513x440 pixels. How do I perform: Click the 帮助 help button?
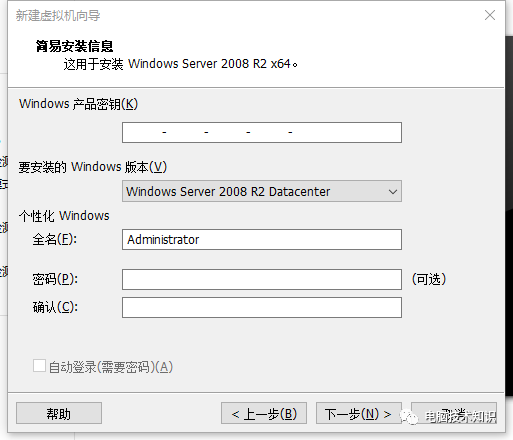(x=59, y=413)
